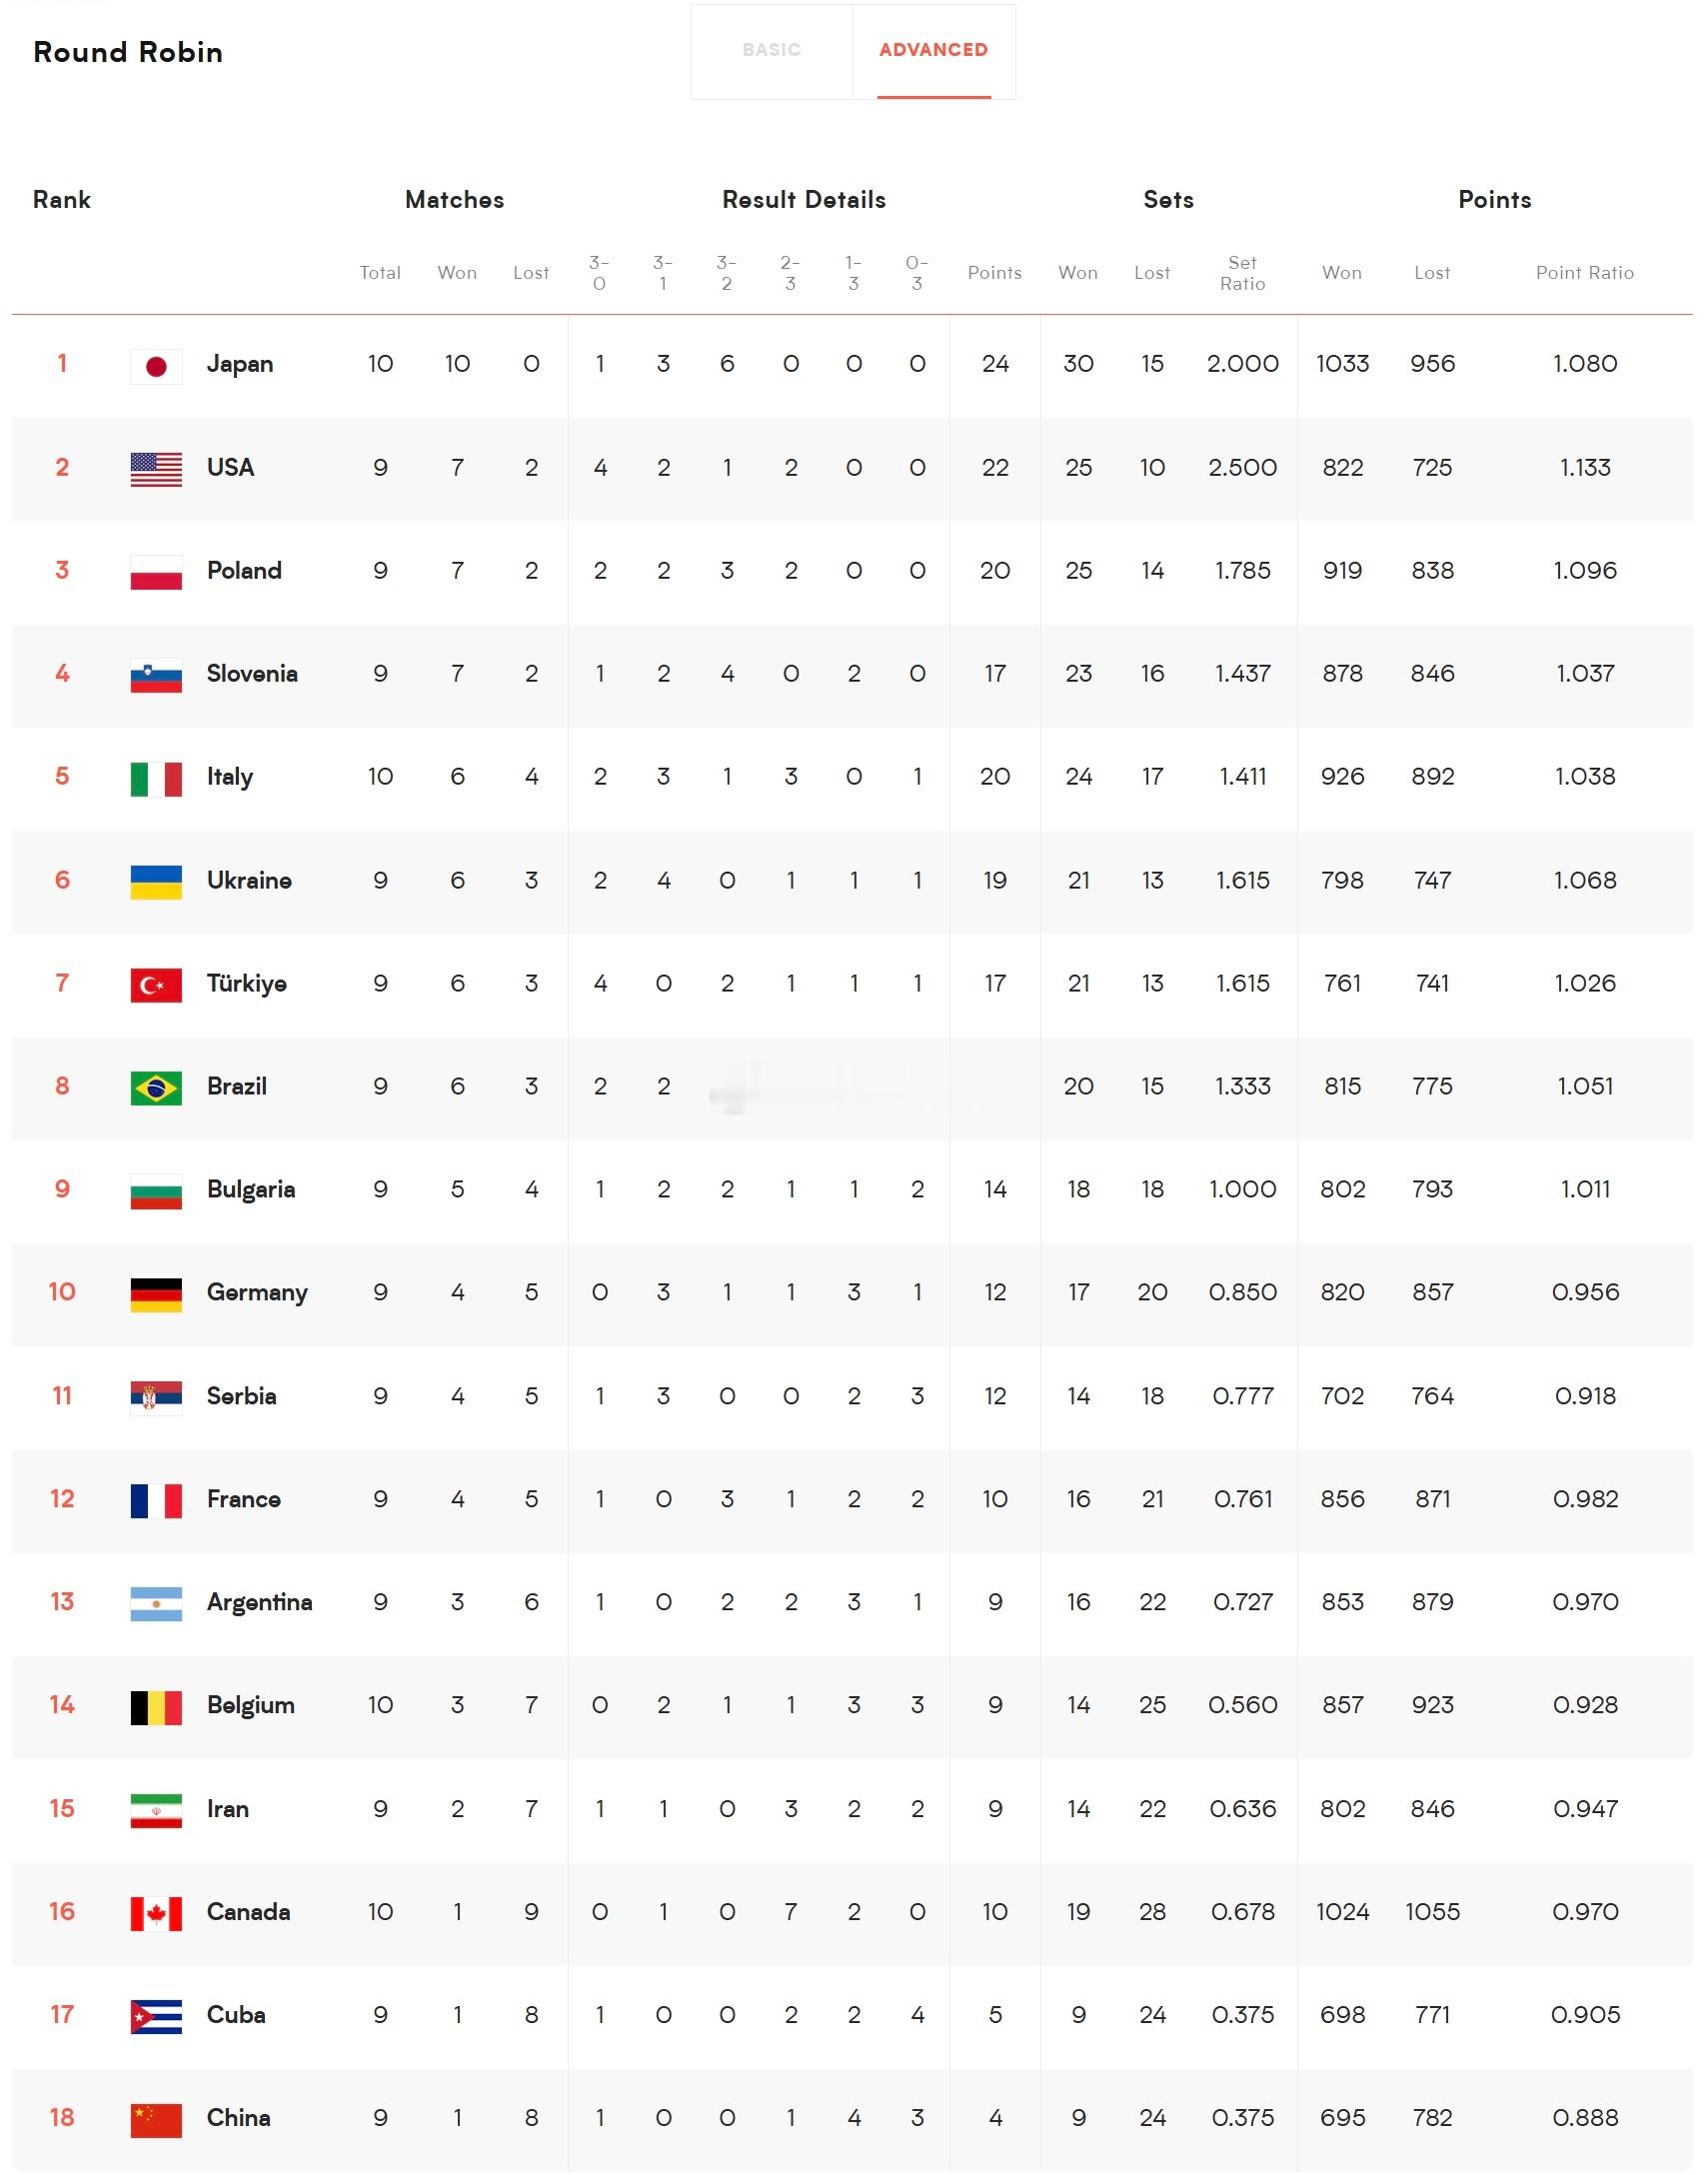The image size is (1708, 2175).
Task: Open the Italy team link
Action: coord(230,777)
